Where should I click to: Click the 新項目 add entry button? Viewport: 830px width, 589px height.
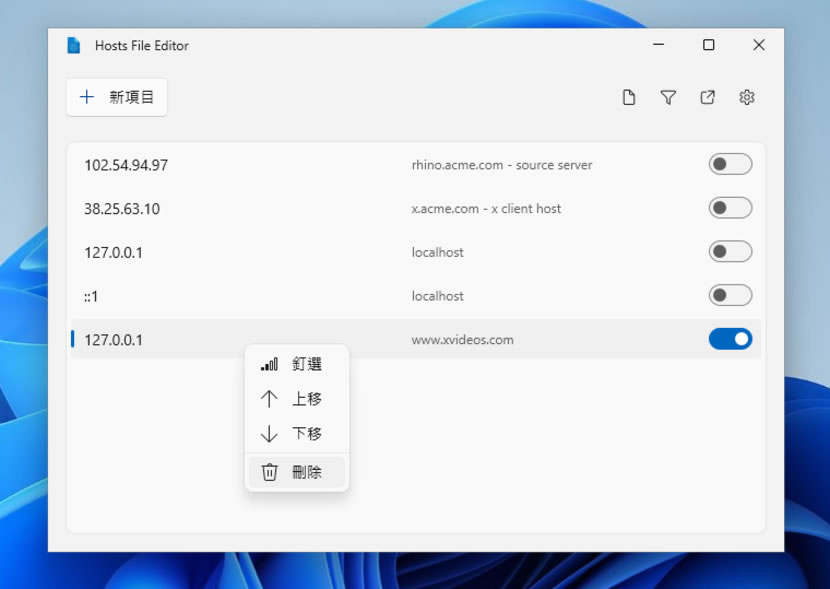click(116, 97)
